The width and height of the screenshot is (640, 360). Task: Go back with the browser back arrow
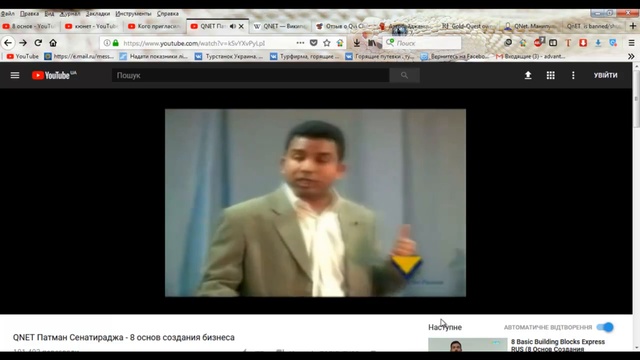pos(8,43)
